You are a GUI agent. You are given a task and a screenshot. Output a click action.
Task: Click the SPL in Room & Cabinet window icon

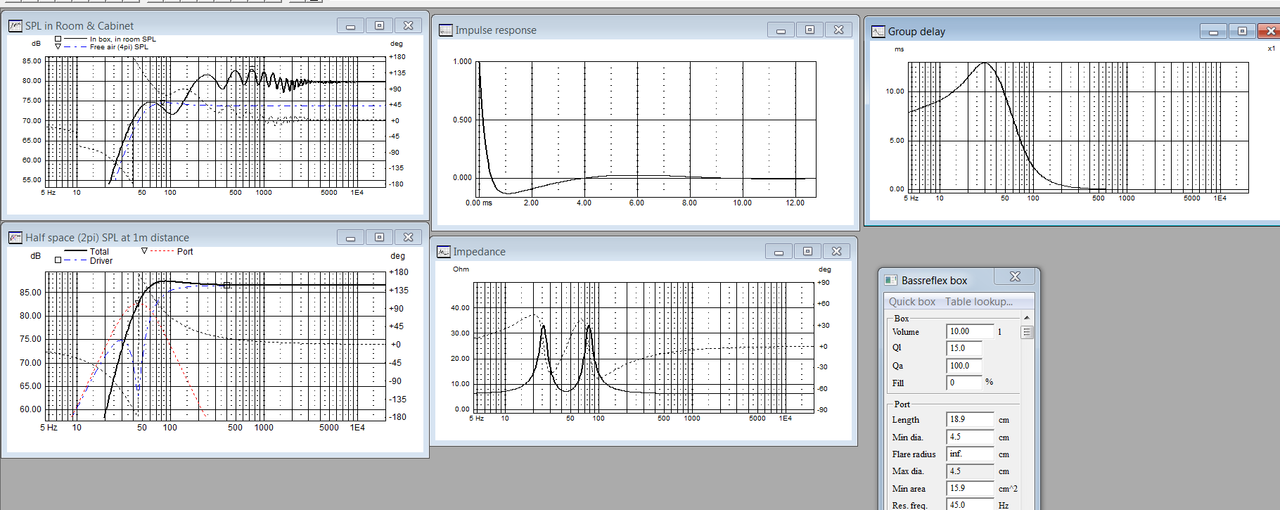point(14,25)
